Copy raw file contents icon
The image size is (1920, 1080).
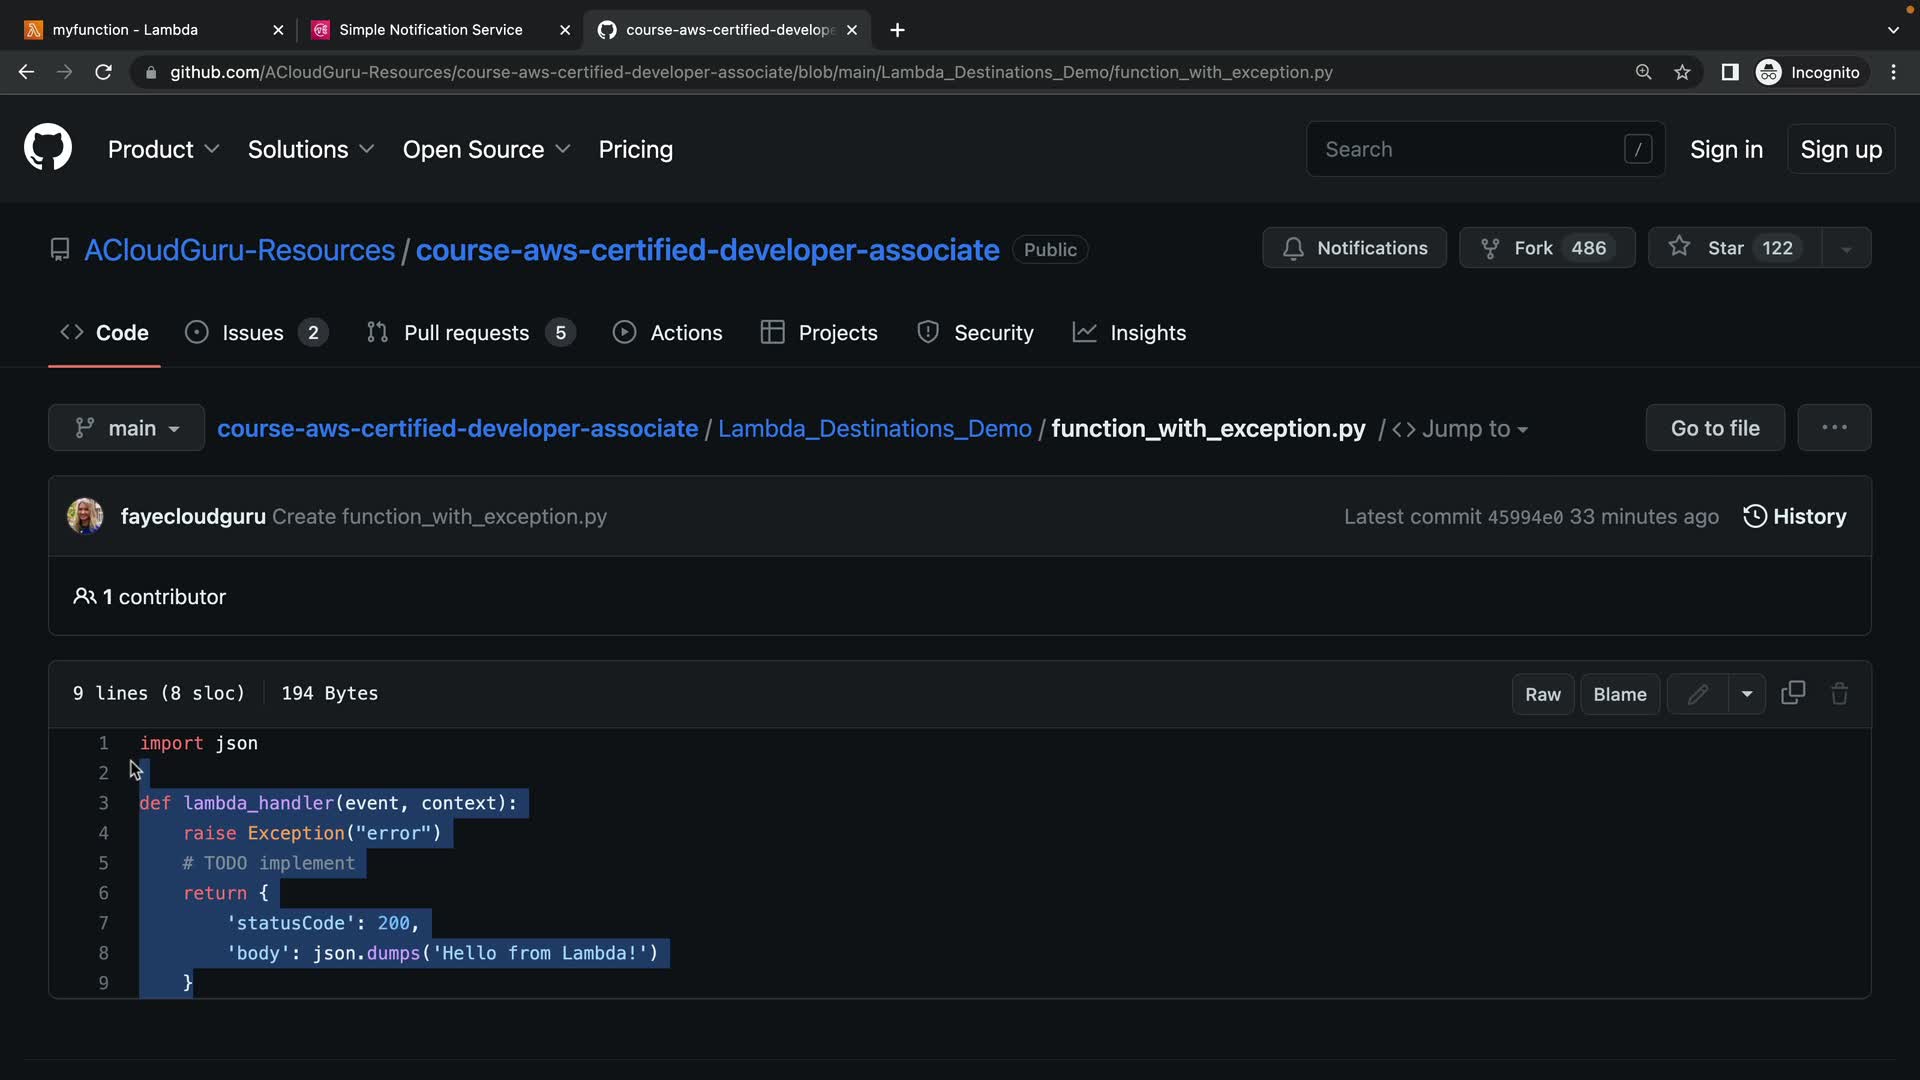click(x=1793, y=693)
